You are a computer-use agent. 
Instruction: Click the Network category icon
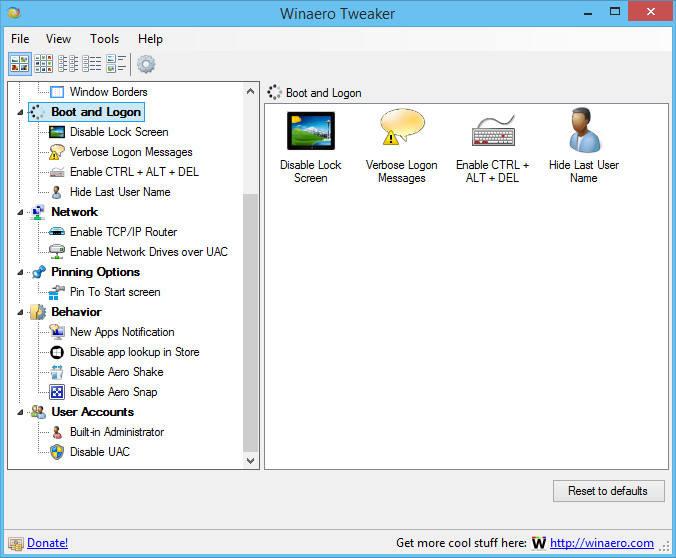38,212
